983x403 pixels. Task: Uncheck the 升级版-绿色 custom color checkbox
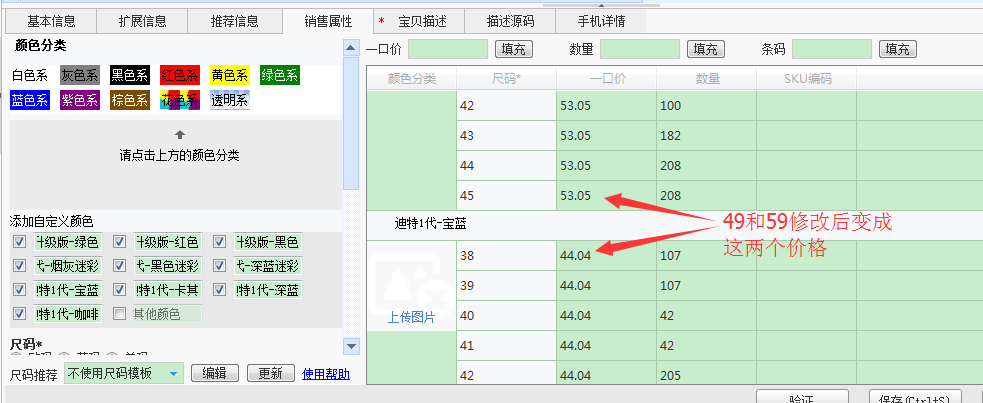(20, 242)
